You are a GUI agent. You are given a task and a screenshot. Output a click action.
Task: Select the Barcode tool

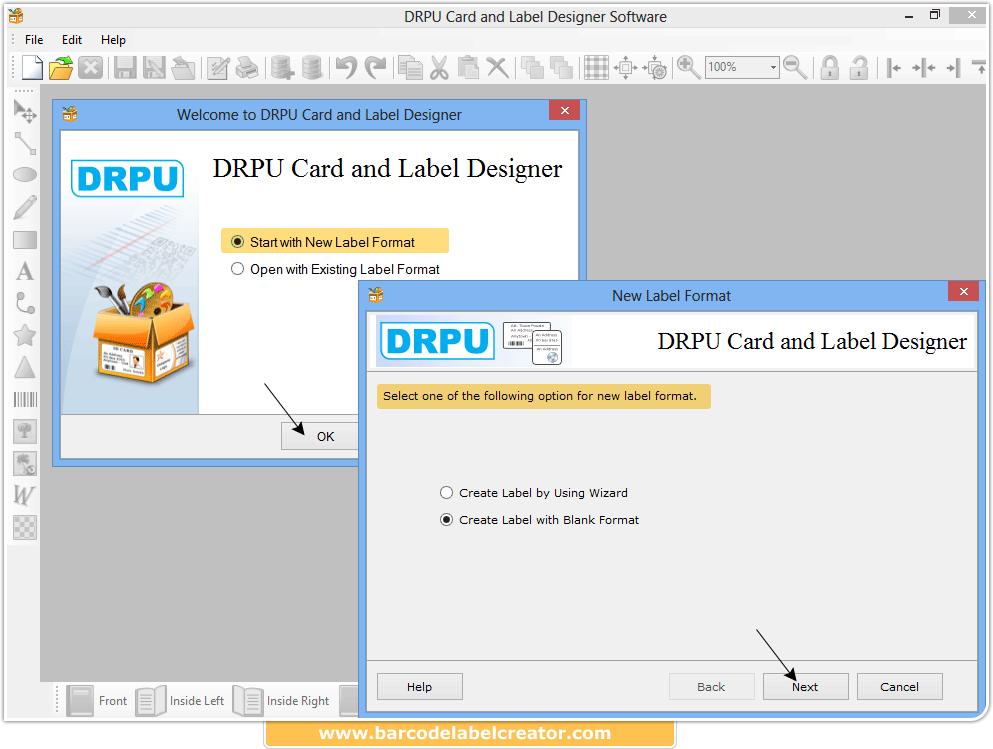pos(24,399)
